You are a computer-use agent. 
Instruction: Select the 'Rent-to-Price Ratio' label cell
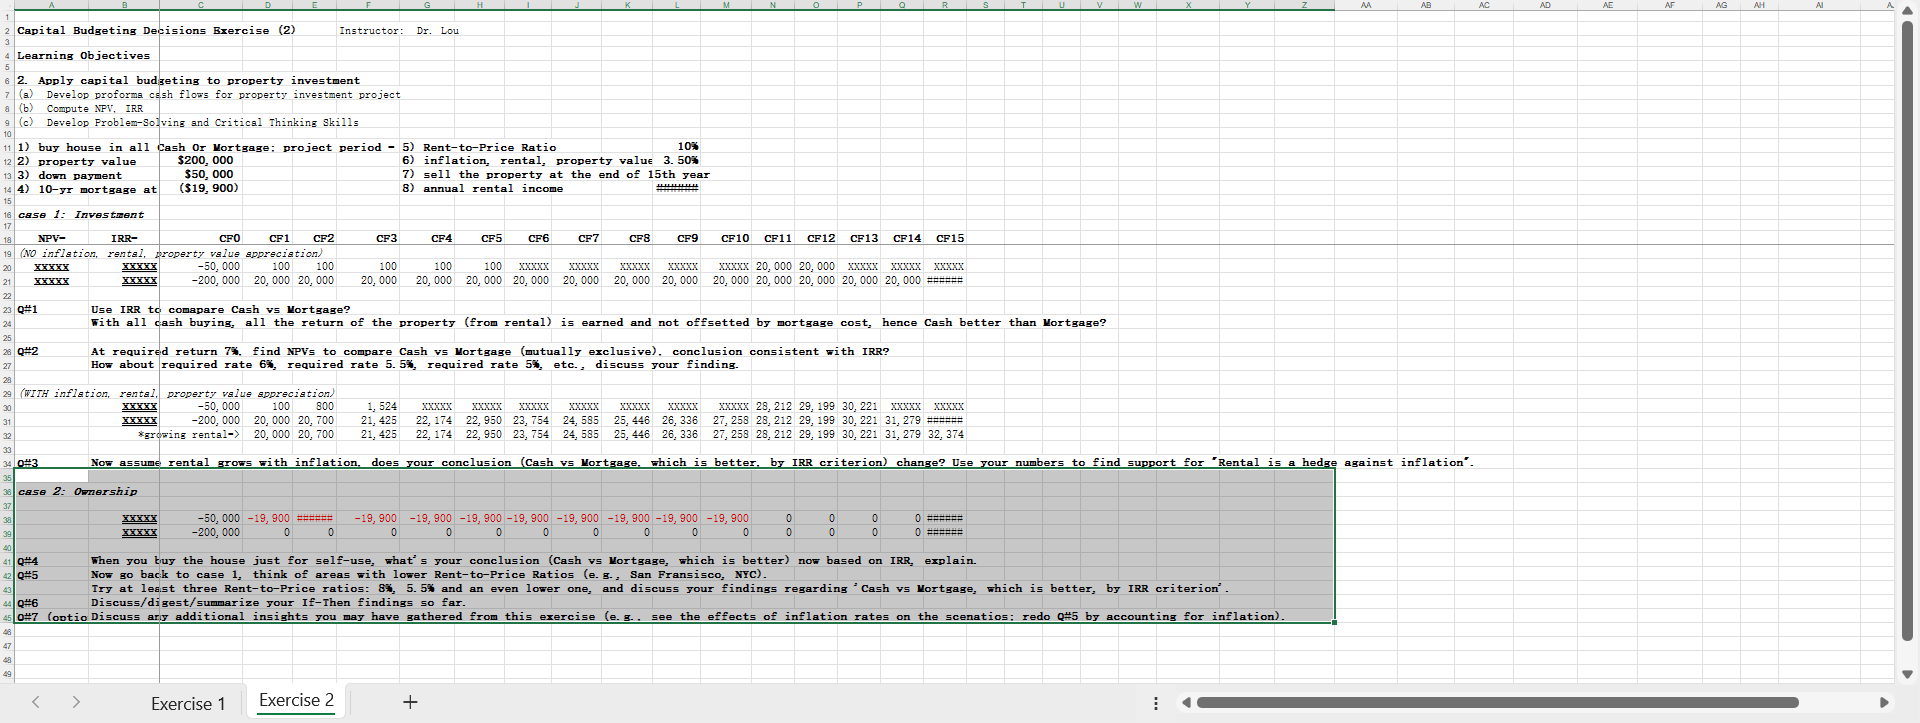click(479, 147)
